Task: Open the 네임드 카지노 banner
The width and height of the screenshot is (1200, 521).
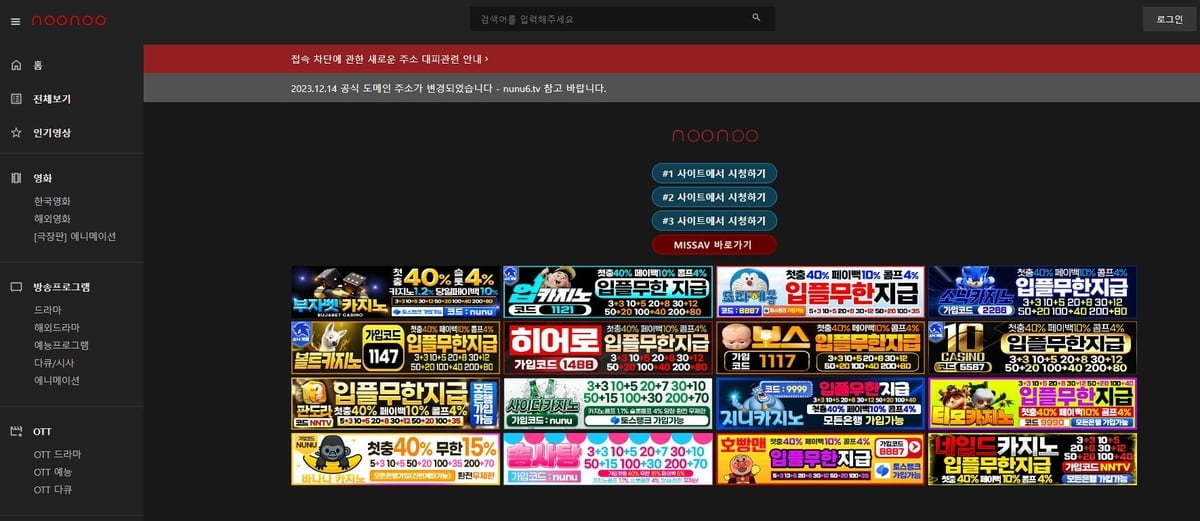Action: pos(1033,459)
